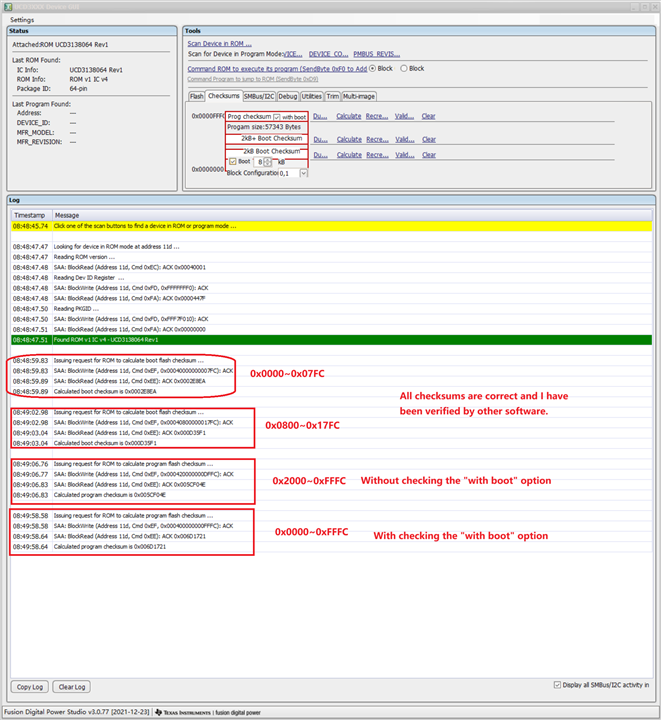Image resolution: width=661 pixels, height=720 pixels.
Task: Click the Scan Device in ROM link
Action: [x=219, y=44]
